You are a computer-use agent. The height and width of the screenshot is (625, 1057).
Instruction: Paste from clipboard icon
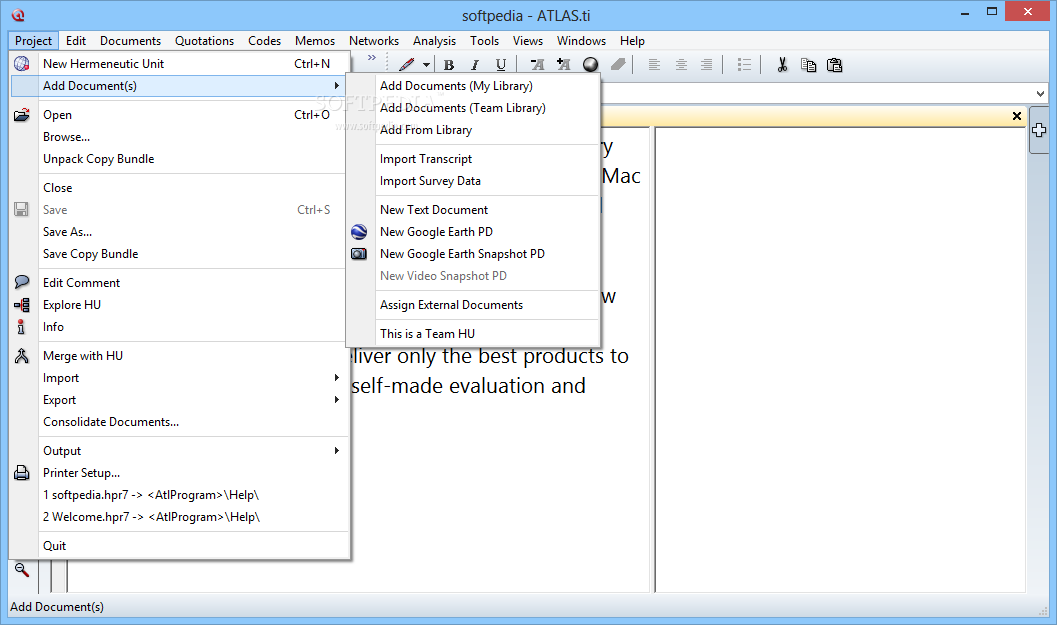click(x=835, y=65)
